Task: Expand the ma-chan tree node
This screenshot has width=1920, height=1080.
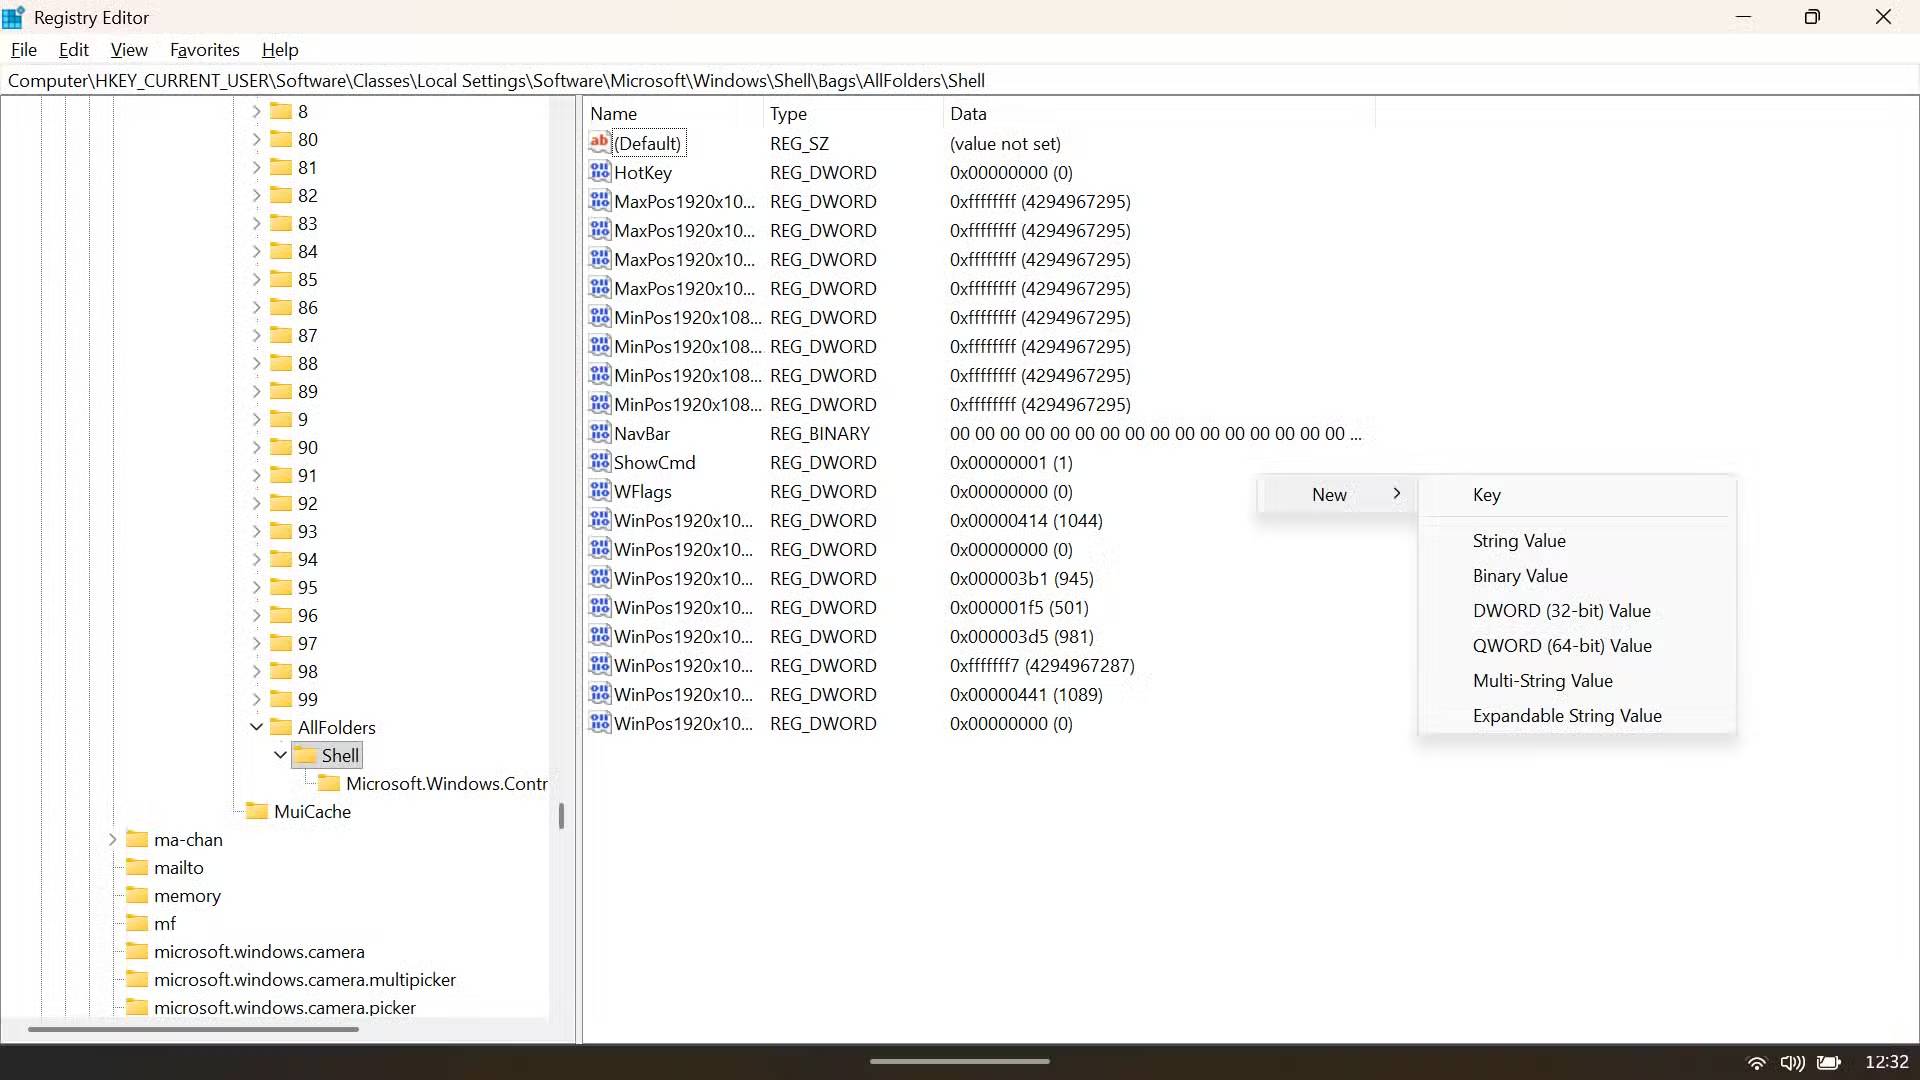Action: click(x=112, y=839)
